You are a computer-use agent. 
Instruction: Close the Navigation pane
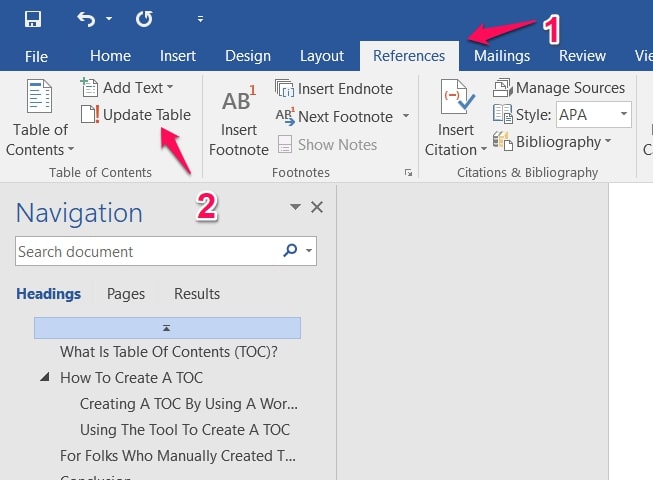click(x=317, y=206)
